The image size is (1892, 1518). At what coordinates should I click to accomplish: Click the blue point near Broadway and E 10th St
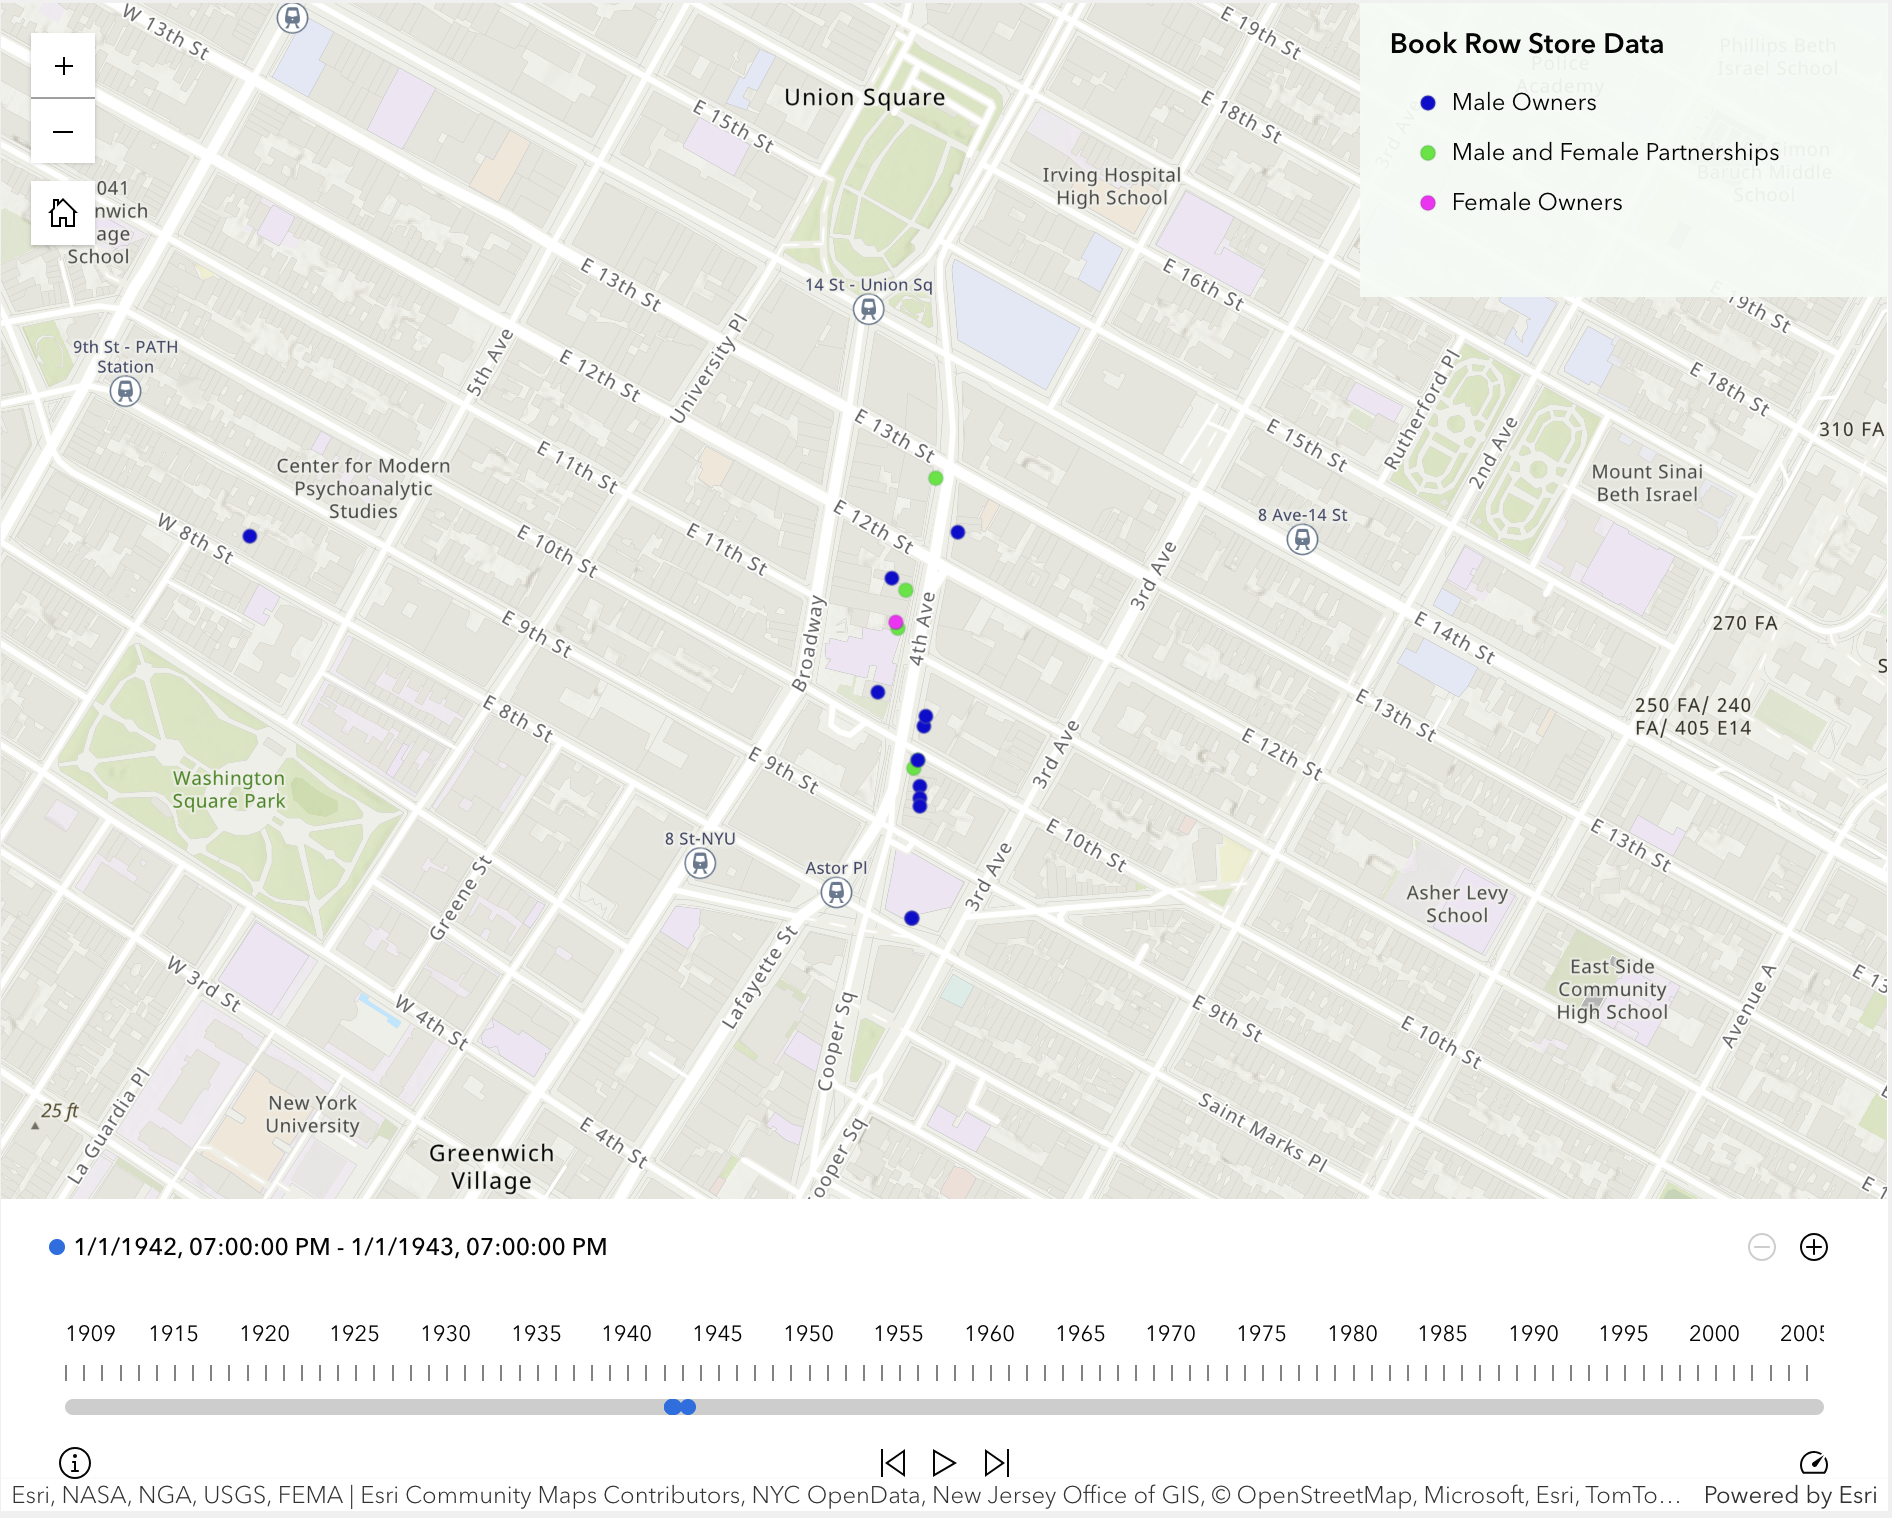878,692
